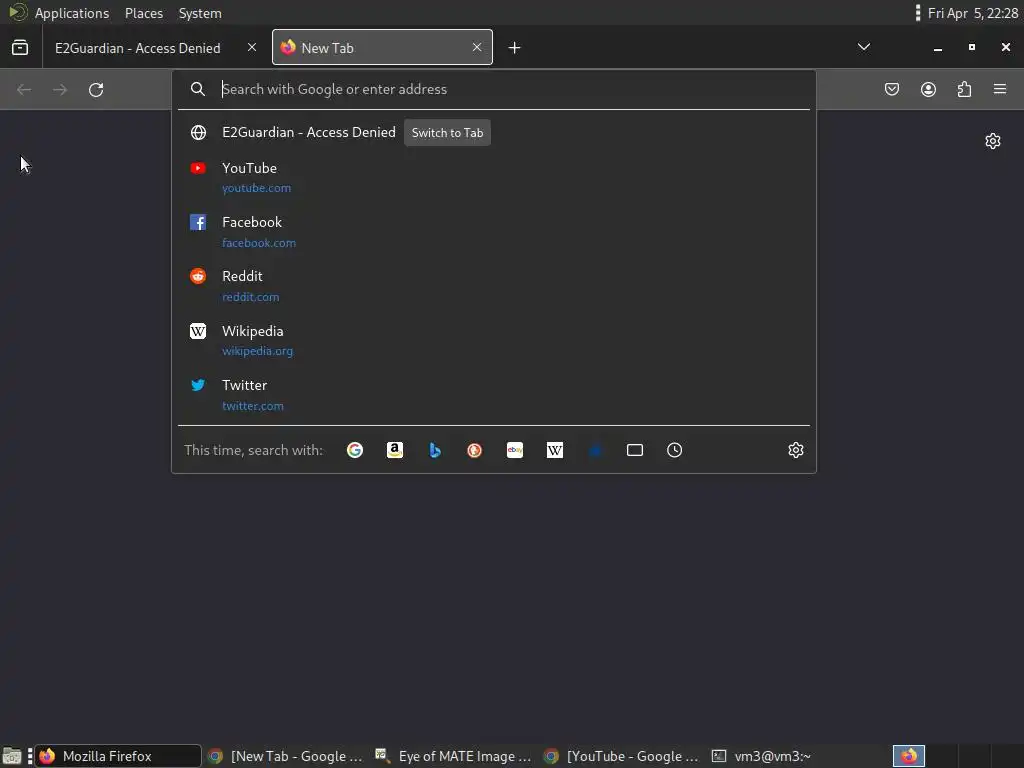Switch to New Tab - Google Chrome window
1024x768 pixels.
tap(285, 756)
